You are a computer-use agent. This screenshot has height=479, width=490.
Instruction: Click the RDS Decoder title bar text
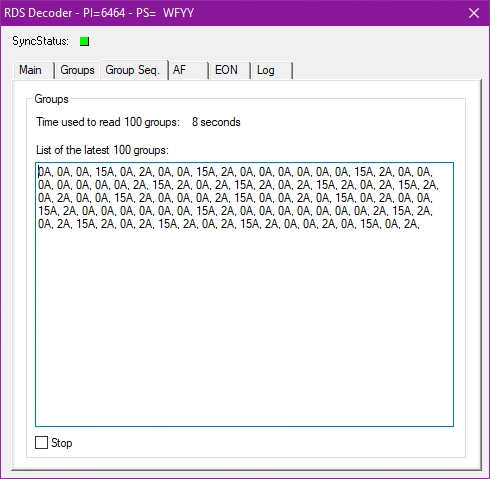[99, 13]
